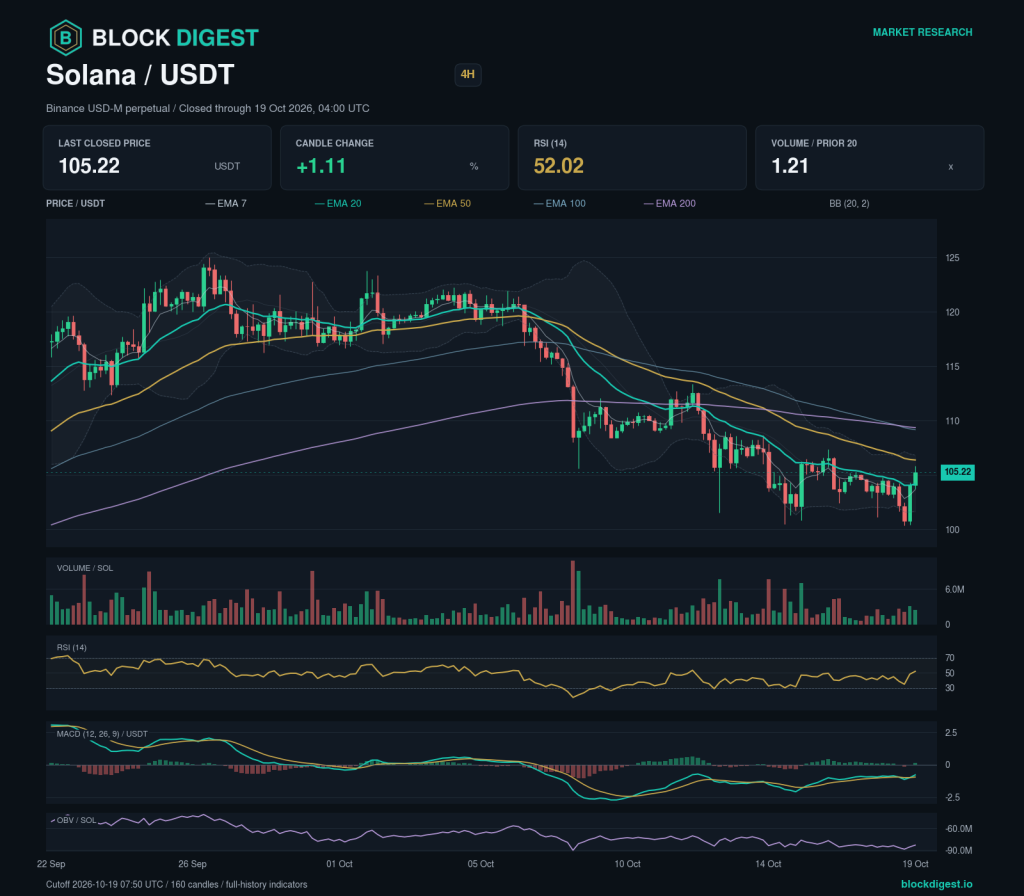
Task: Click the volume ratio value 1.21
Action: tap(790, 166)
